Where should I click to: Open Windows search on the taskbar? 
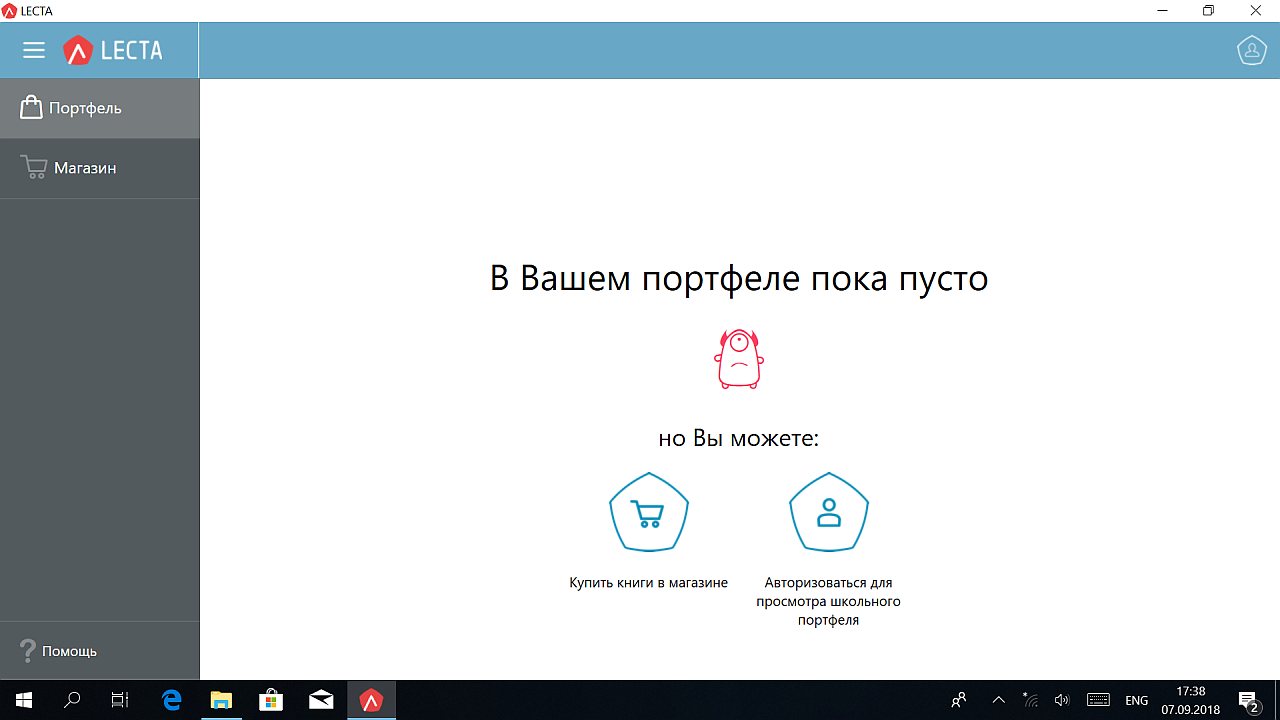click(72, 700)
